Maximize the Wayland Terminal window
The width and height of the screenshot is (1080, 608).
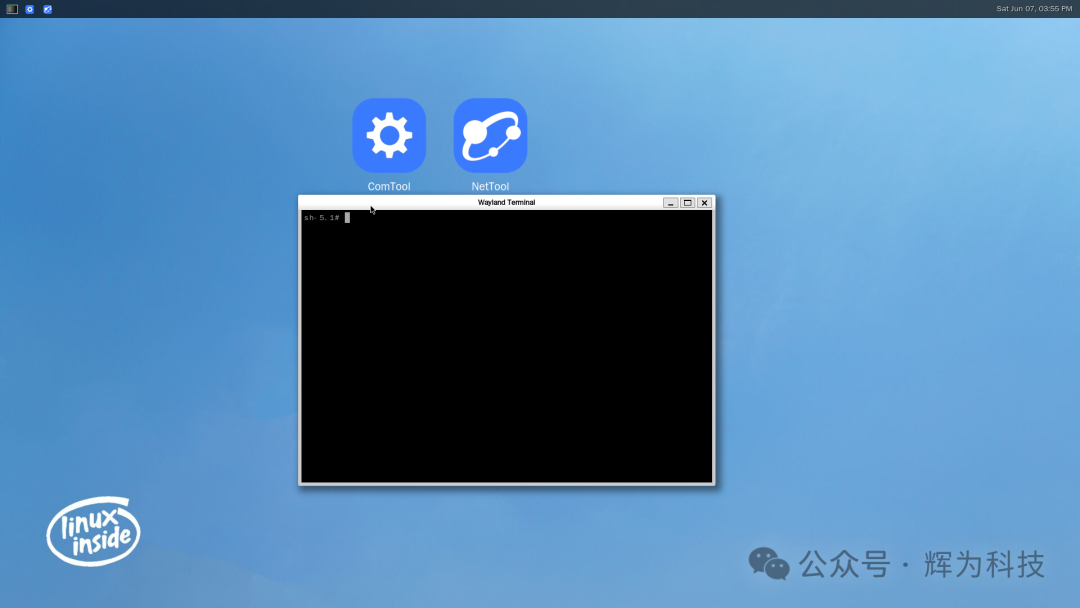[687, 202]
